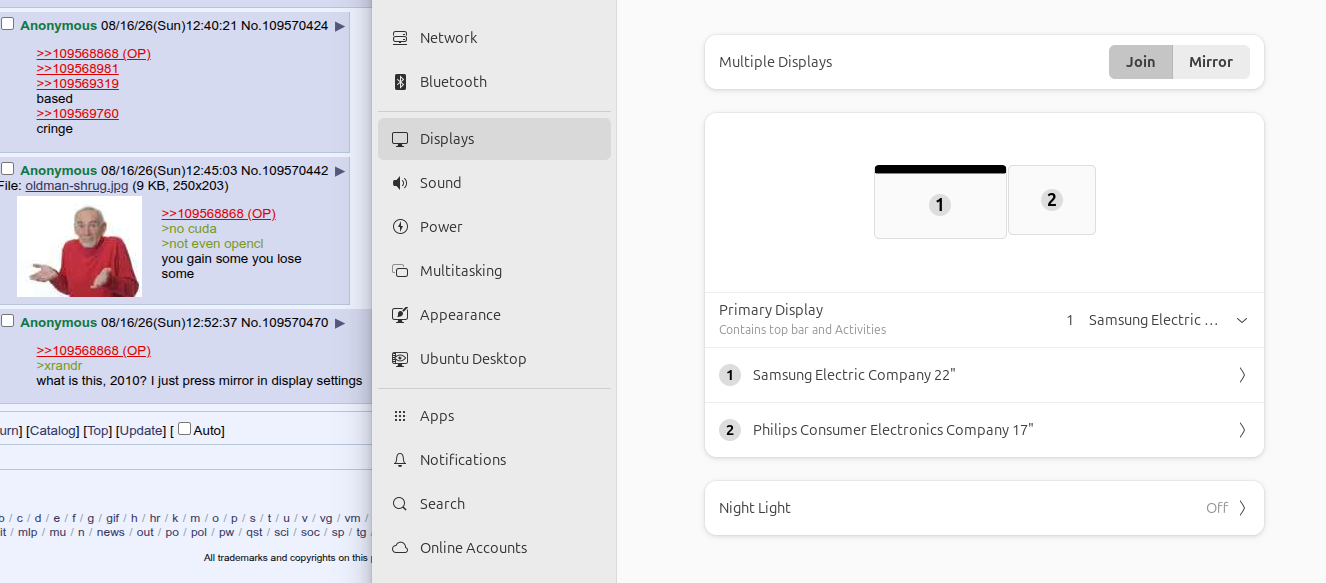Open the Night Light settings row

pyautogui.click(x=984, y=508)
